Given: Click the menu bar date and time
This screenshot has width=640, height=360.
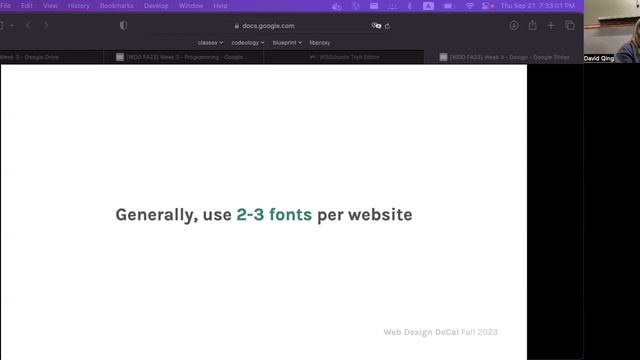Looking at the screenshot, I should click(x=538, y=6).
